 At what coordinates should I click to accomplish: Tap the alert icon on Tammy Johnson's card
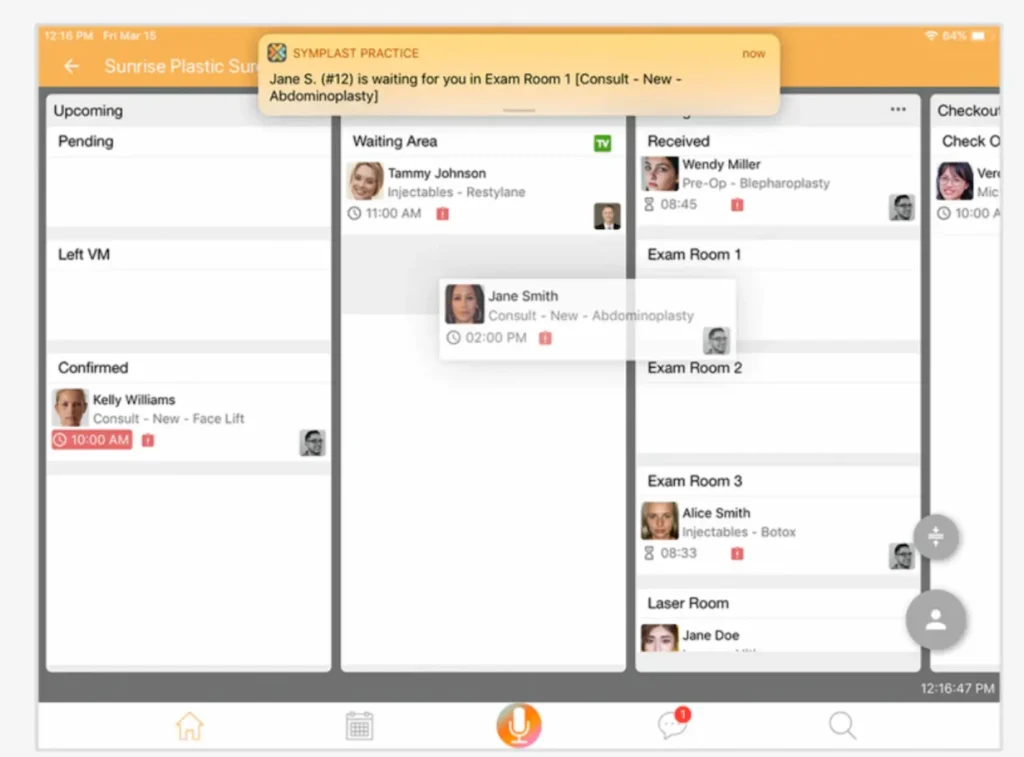click(442, 214)
